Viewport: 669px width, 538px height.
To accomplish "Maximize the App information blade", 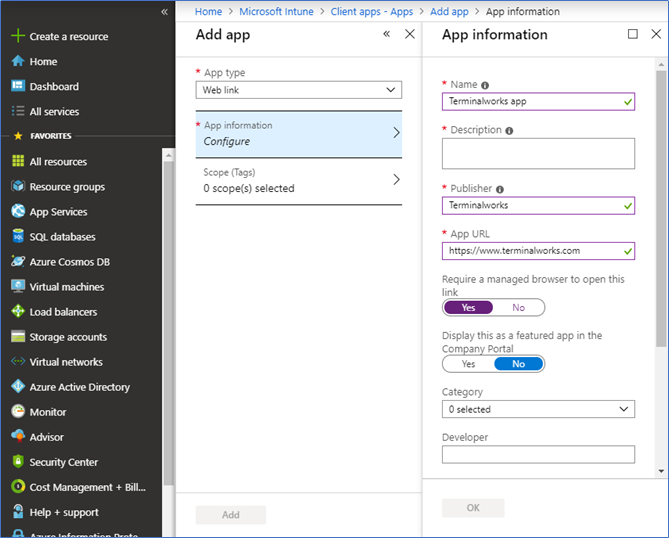I will coord(633,34).
